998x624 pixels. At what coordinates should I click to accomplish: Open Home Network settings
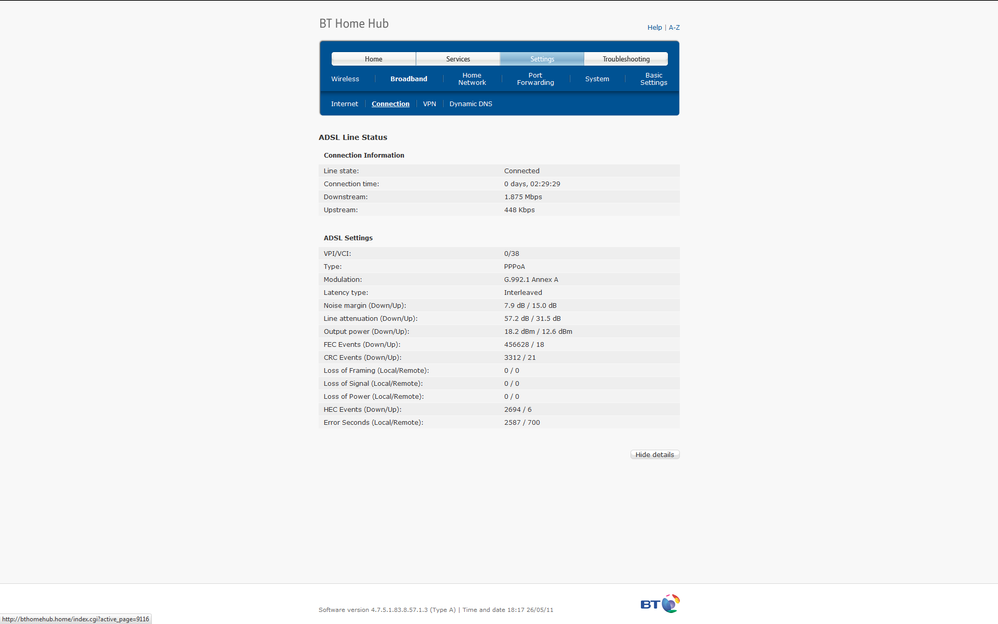coord(472,79)
